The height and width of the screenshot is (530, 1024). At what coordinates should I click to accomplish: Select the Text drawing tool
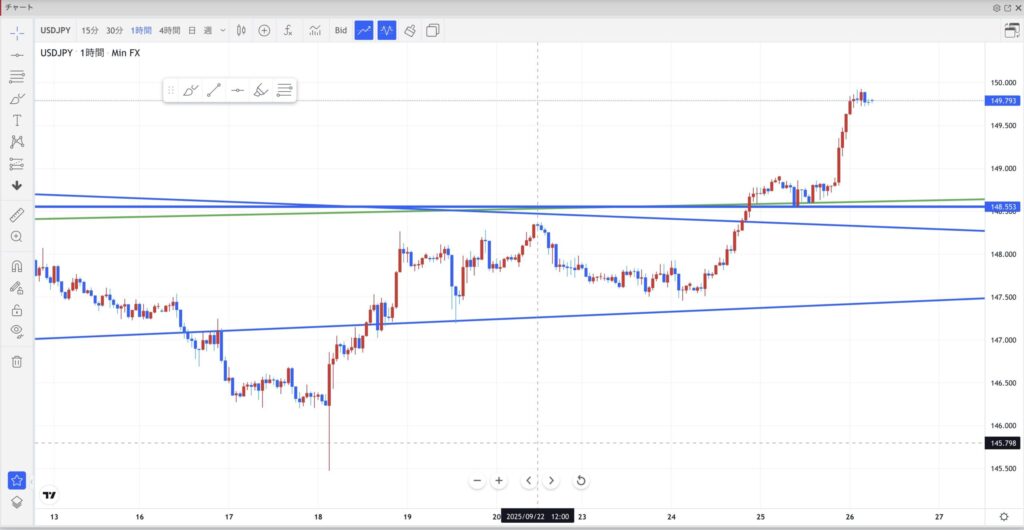coord(17,120)
